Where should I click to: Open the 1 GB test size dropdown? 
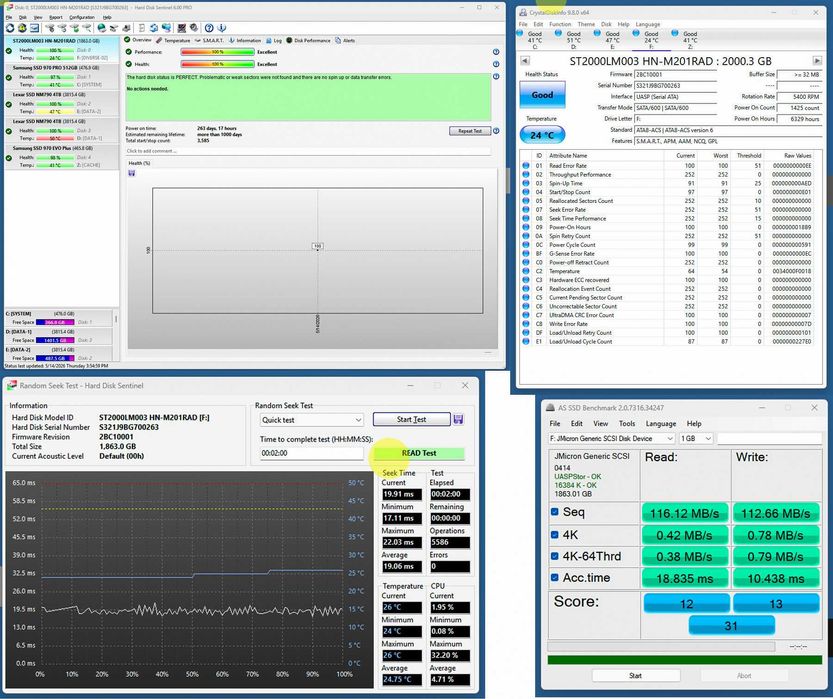tap(696, 438)
